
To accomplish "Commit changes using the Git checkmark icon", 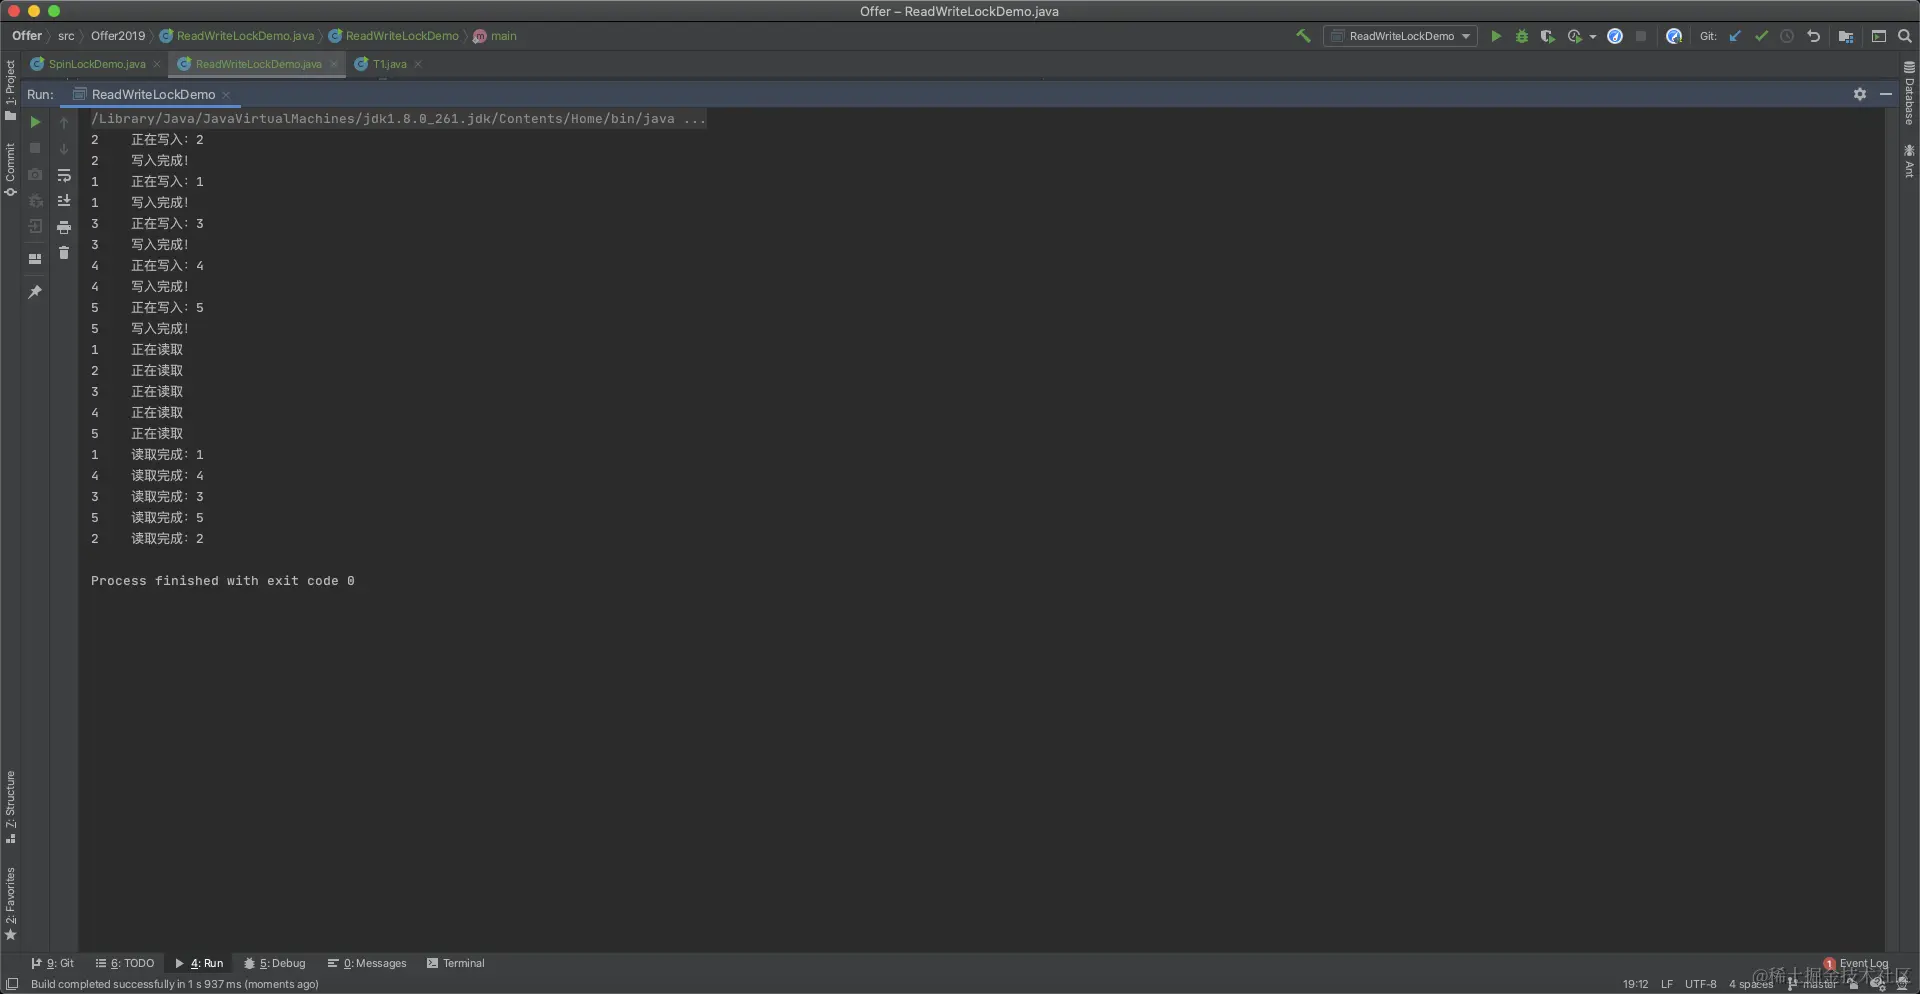I will 1761,36.
